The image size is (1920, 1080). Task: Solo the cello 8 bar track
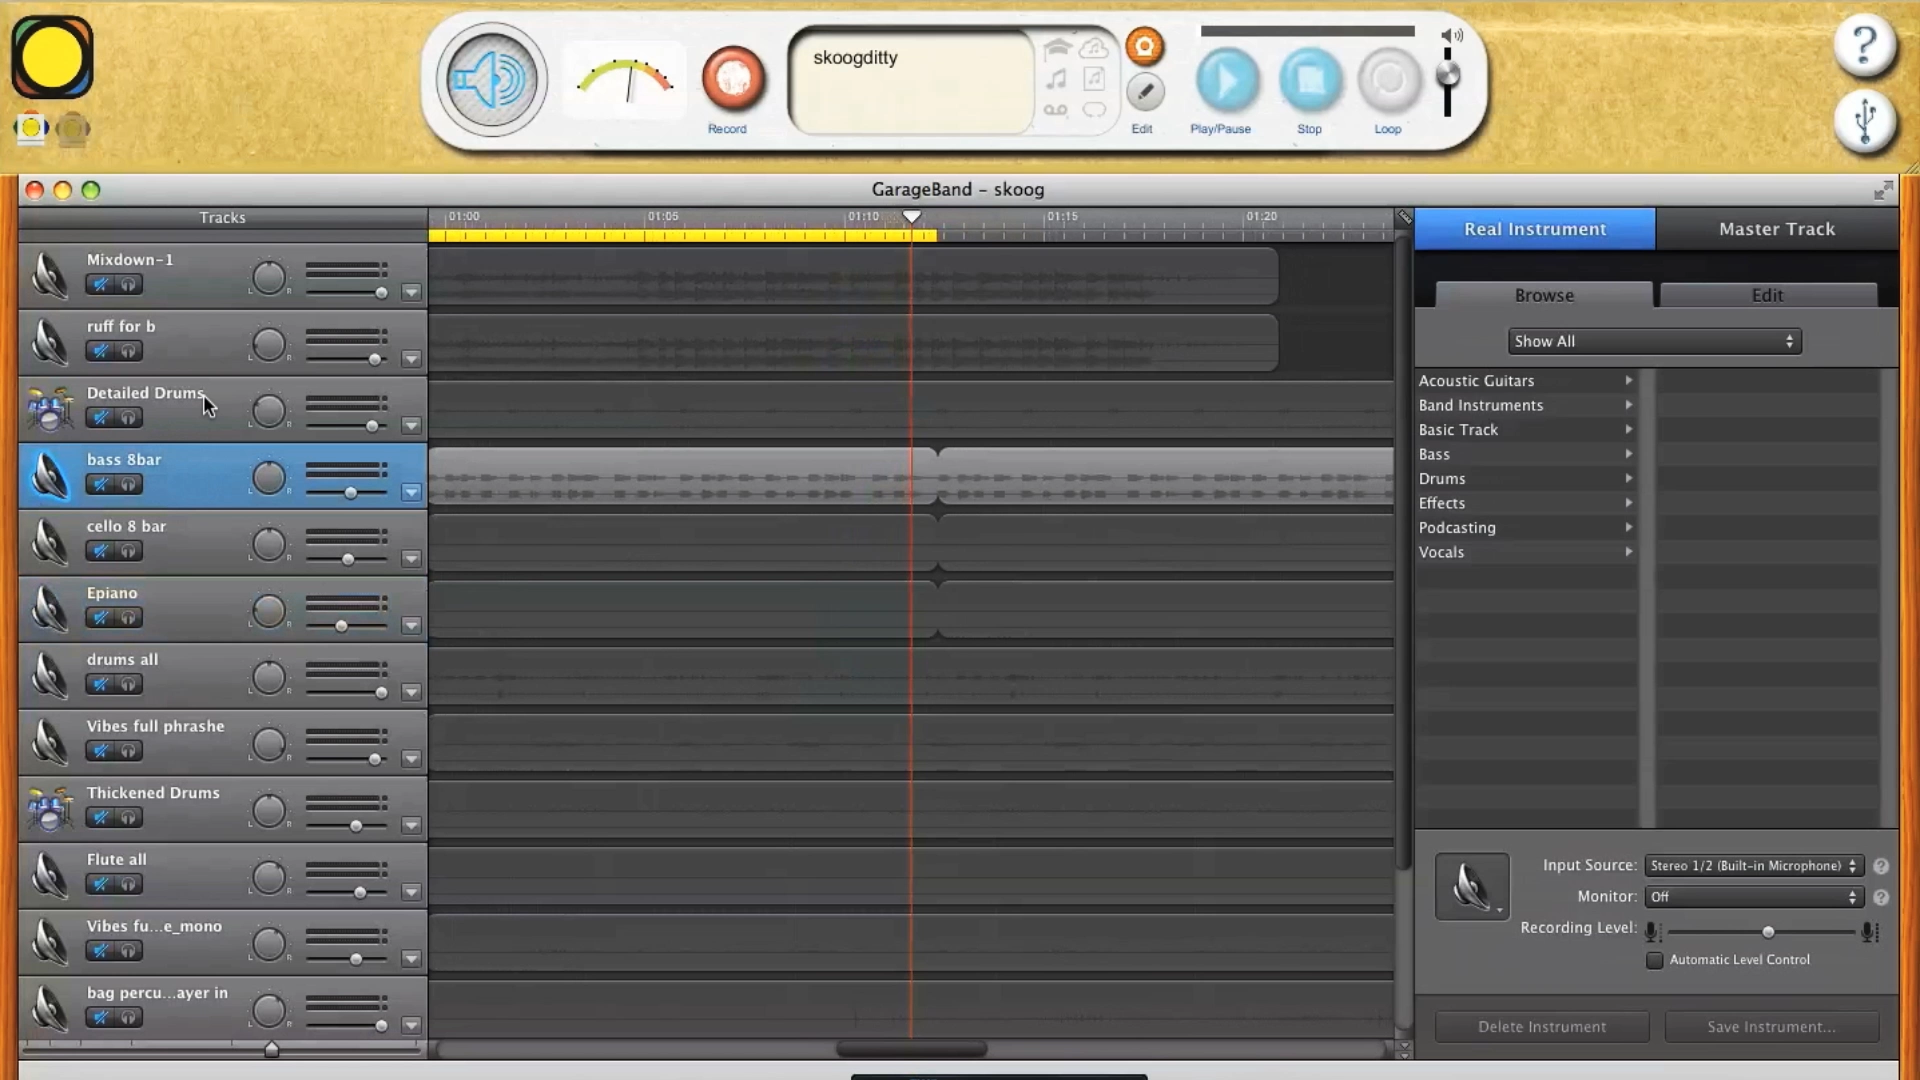128,551
